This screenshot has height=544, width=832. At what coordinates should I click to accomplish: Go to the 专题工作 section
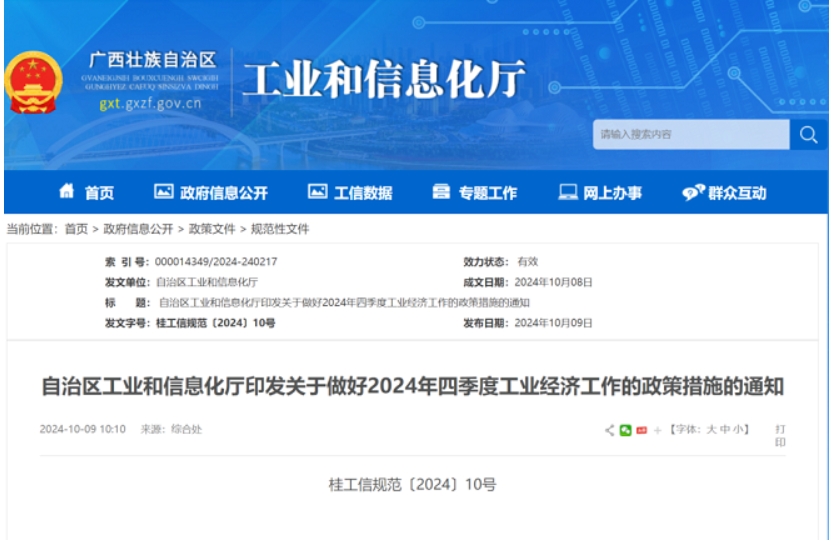(x=475, y=193)
